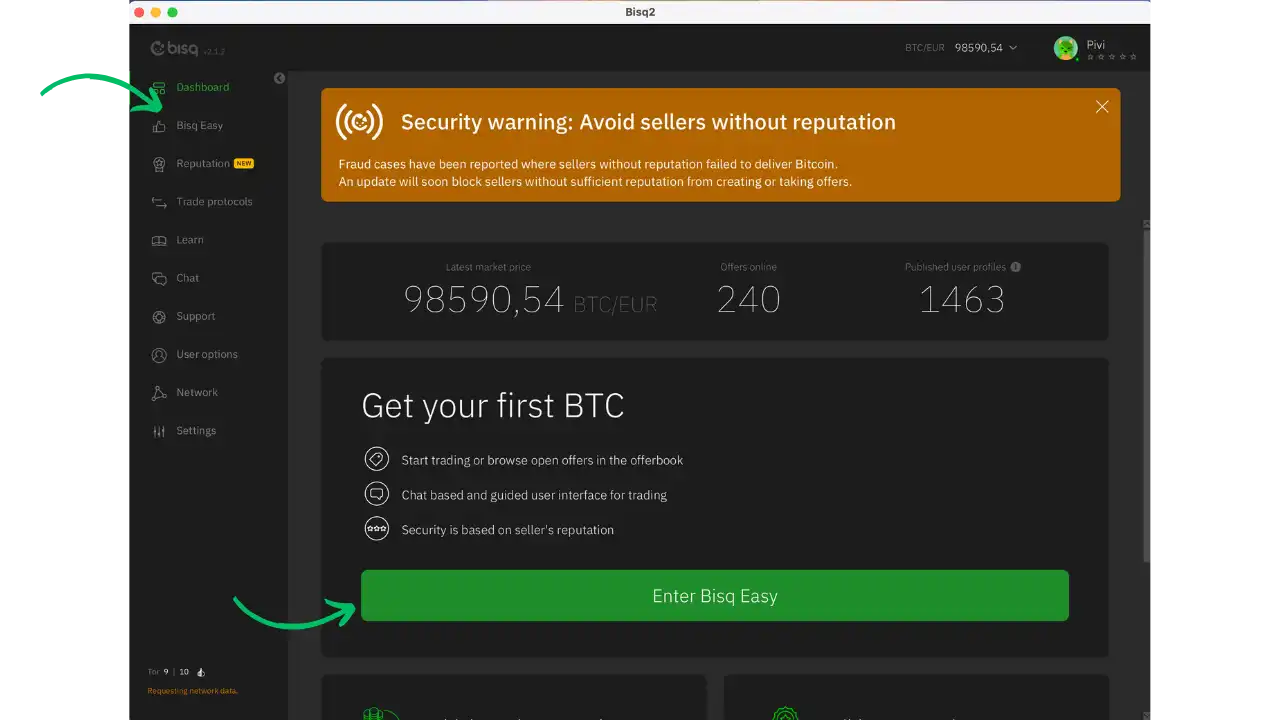Click the Network nodes icon
Viewport: 1280px width, 720px height.
(159, 393)
